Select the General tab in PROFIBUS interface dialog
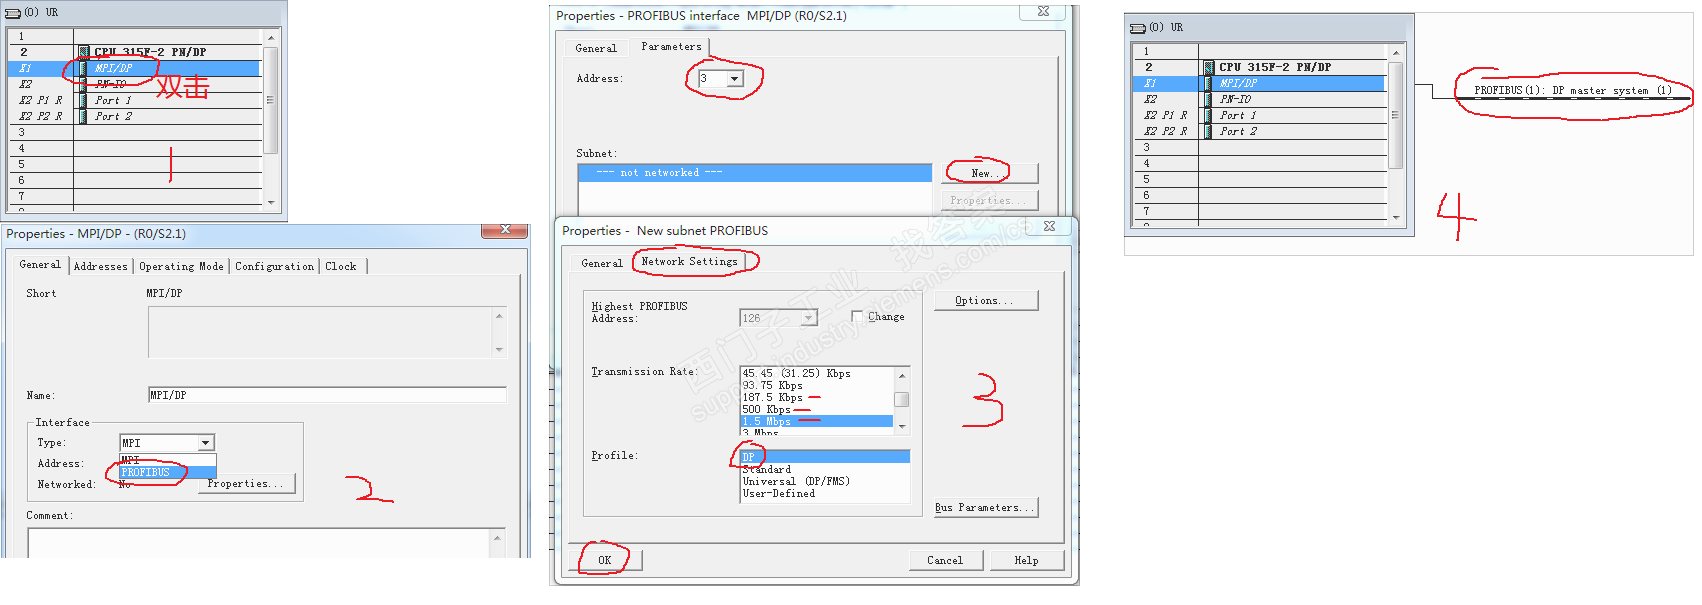This screenshot has width=1702, height=605. (596, 48)
